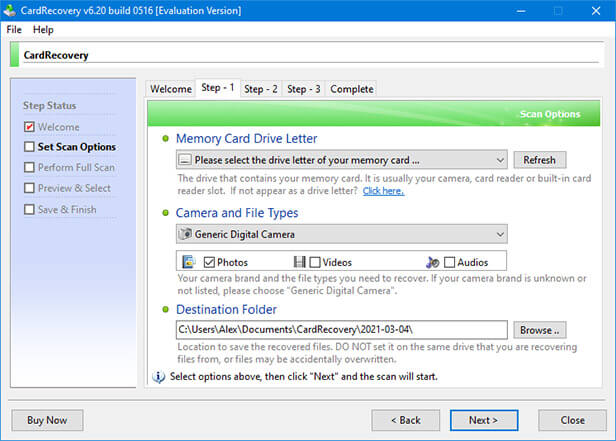Screen dimensions: 616x441
Task: Click the drive icon in memory card dropdown
Action: (185, 160)
